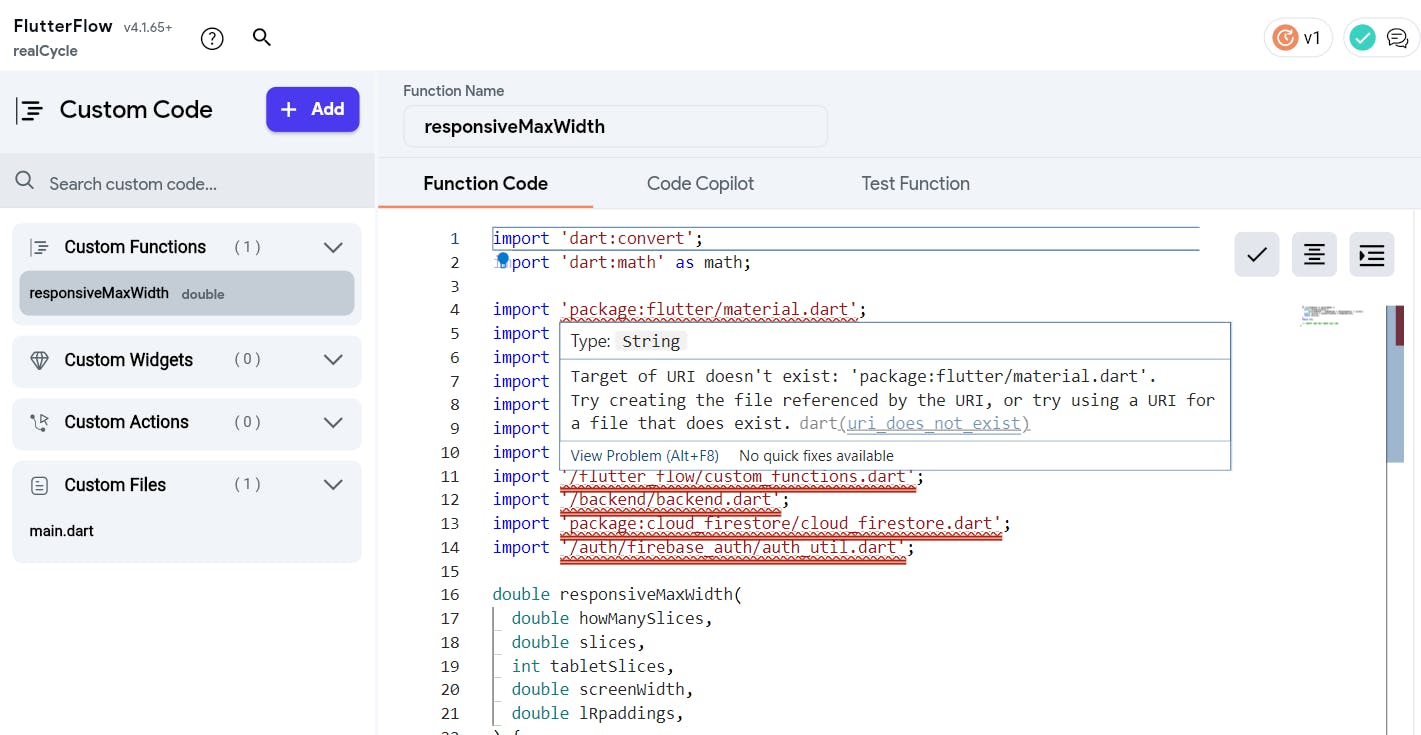1421x735 pixels.
Task: Click the center align format code icon
Action: [1314, 254]
